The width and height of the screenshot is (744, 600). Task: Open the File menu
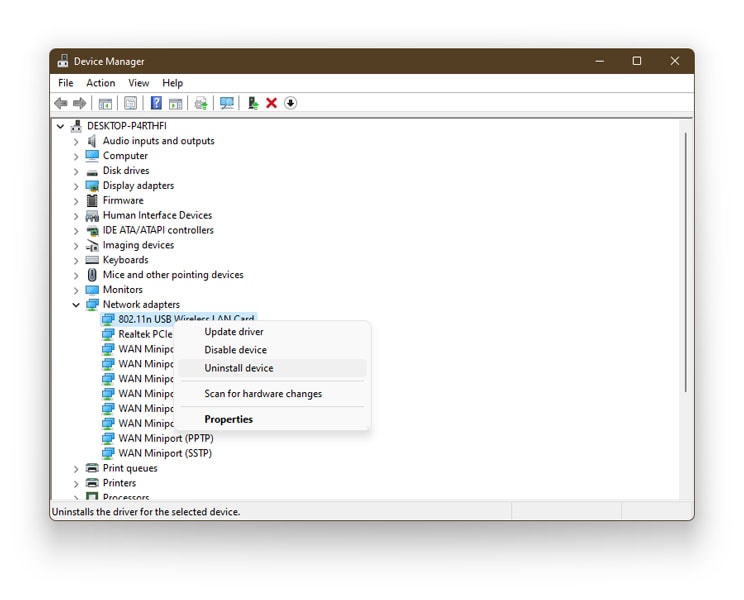click(x=65, y=83)
